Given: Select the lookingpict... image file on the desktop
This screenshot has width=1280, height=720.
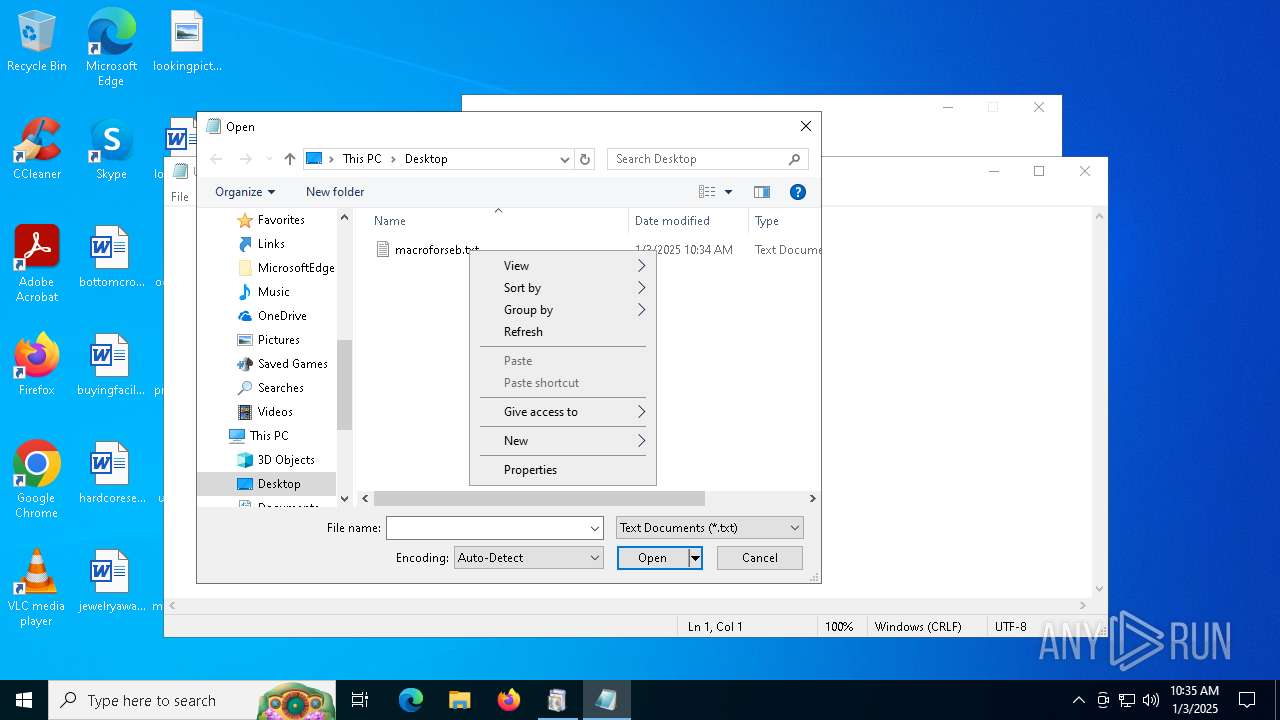Looking at the screenshot, I should point(187,42).
